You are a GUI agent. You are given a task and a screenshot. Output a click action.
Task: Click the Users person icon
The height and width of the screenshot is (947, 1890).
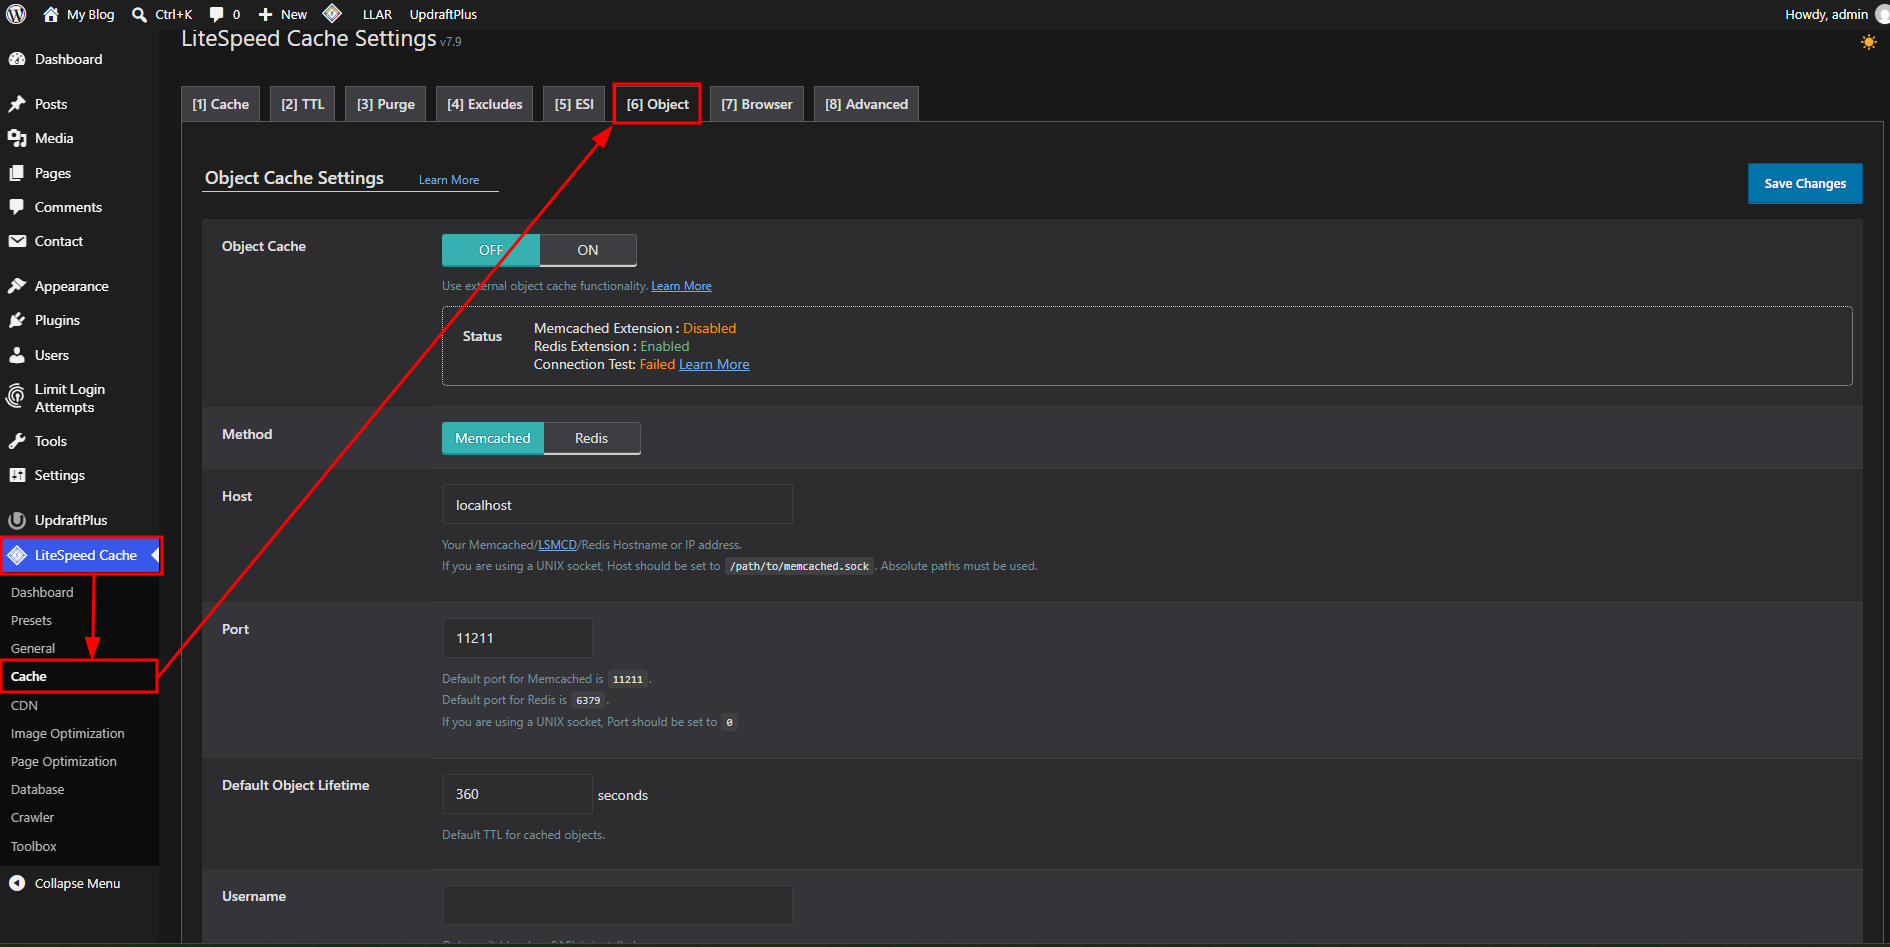(17, 355)
